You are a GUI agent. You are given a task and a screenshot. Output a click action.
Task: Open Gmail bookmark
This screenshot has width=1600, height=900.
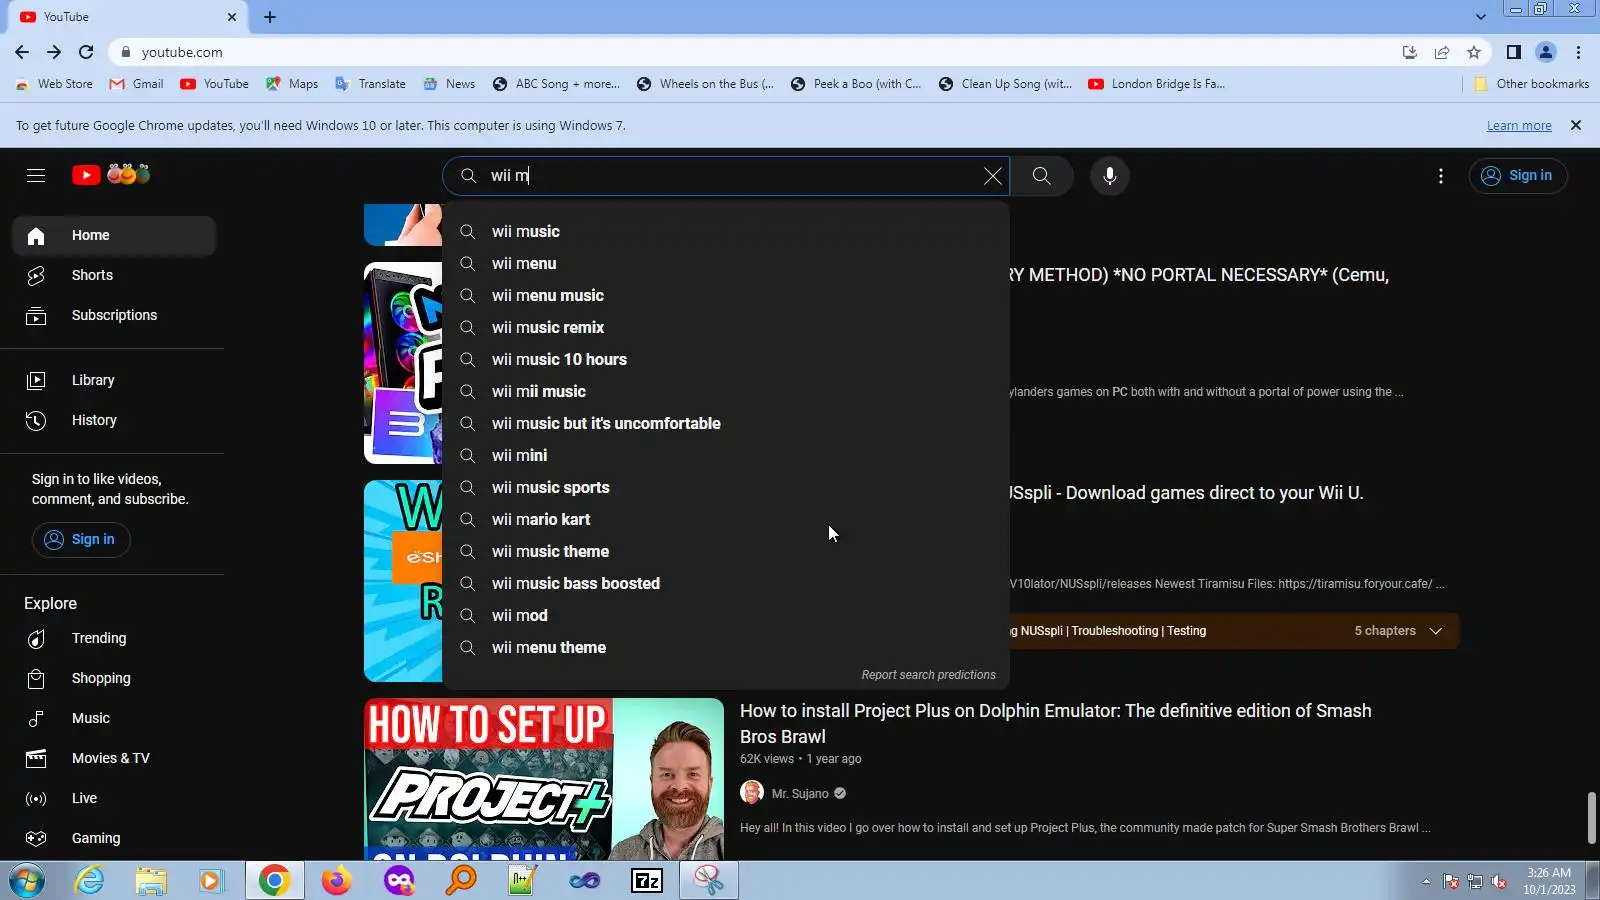click(x=137, y=84)
